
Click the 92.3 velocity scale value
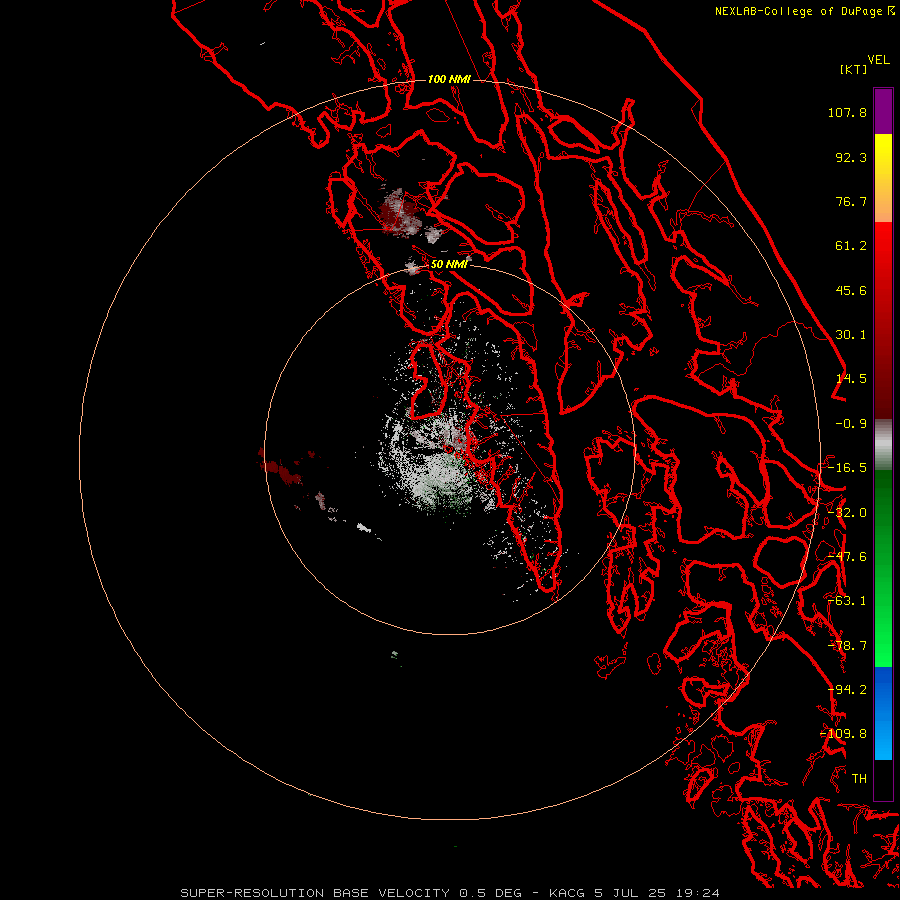pos(851,157)
